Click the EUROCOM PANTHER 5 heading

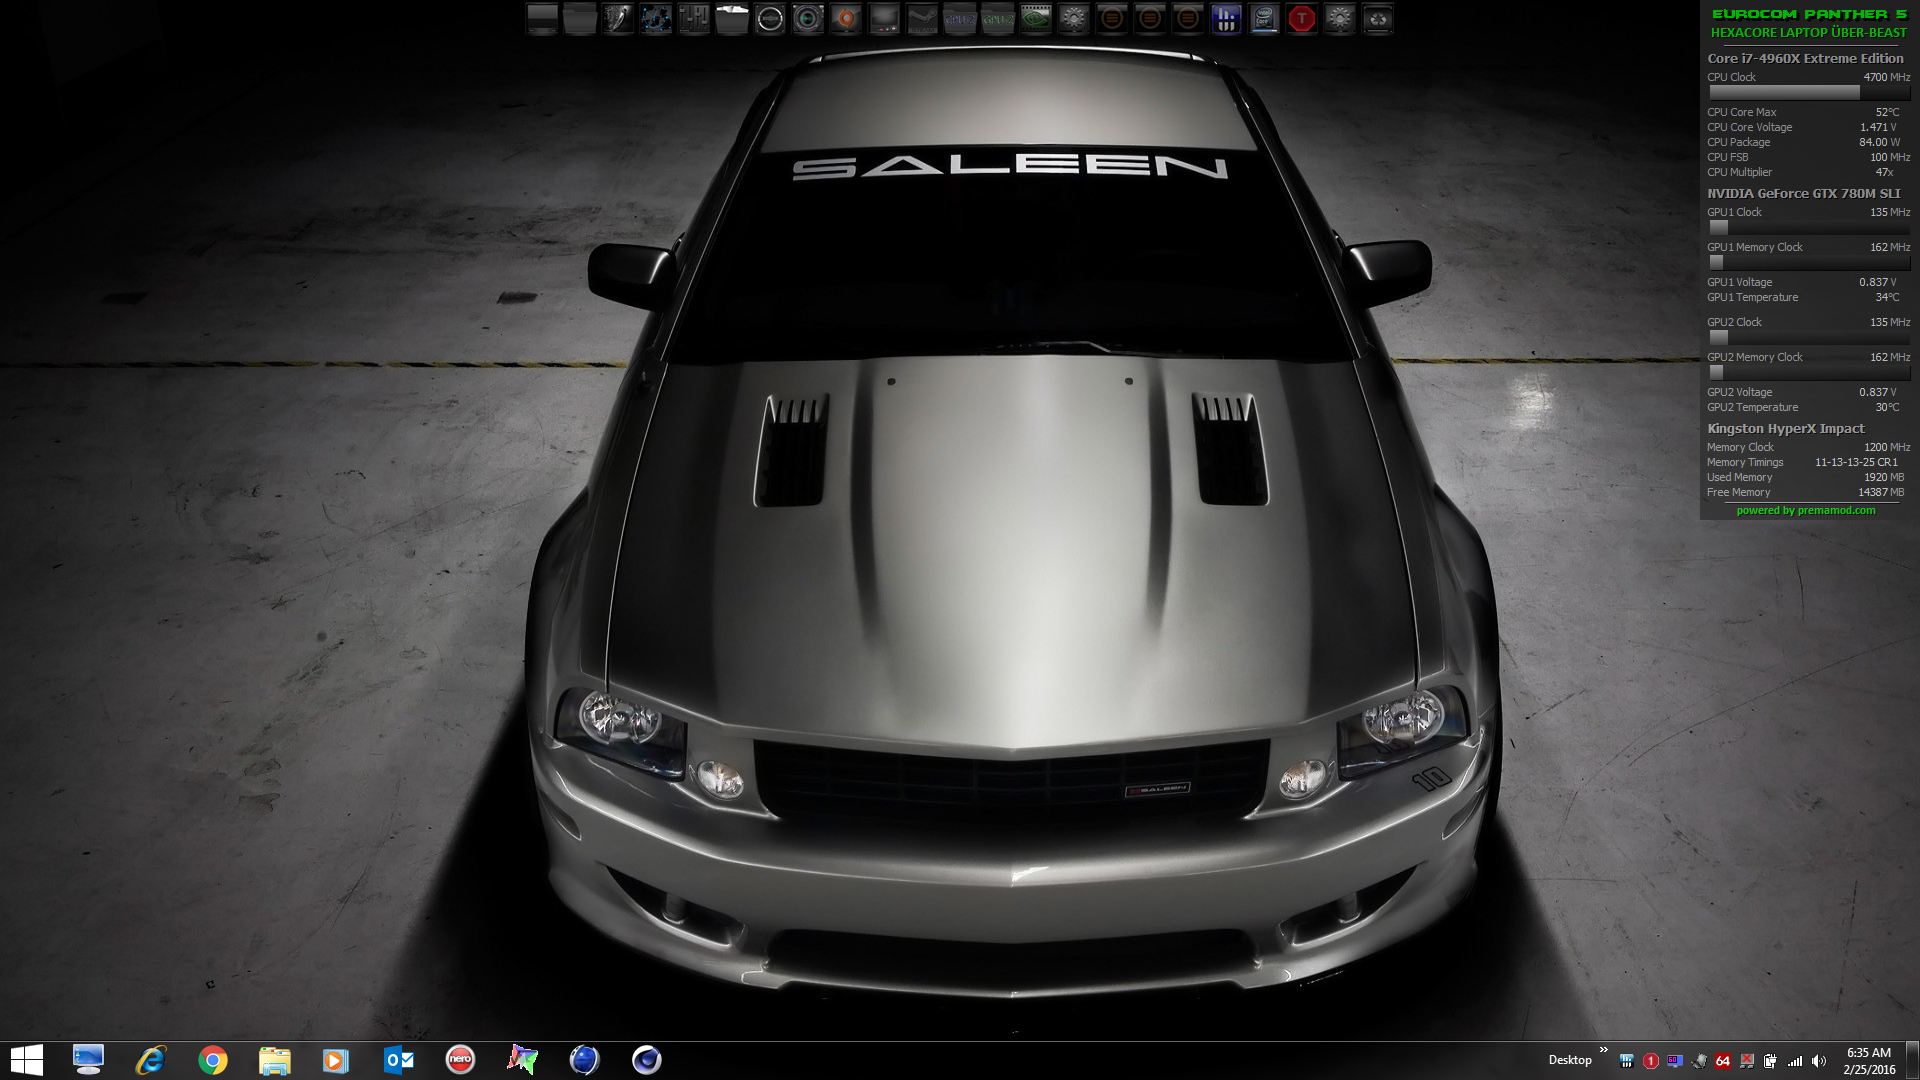coord(1809,14)
